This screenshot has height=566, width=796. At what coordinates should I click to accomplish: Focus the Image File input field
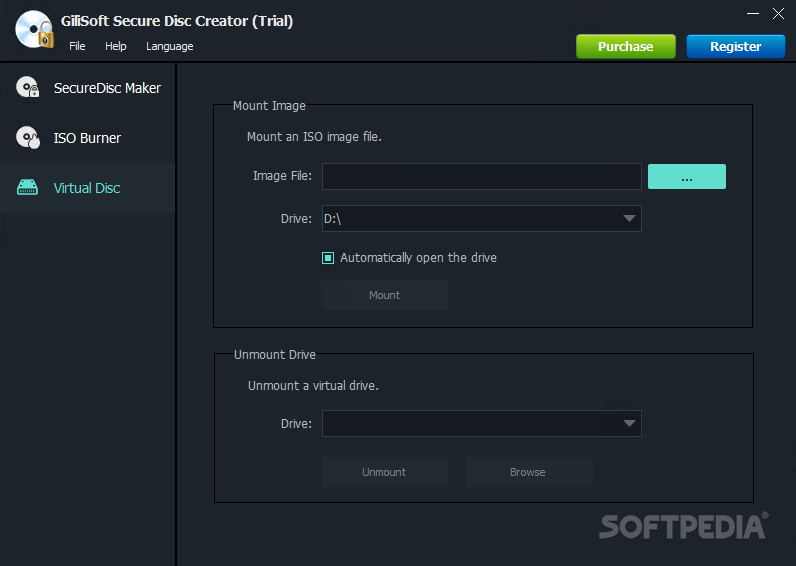click(481, 177)
